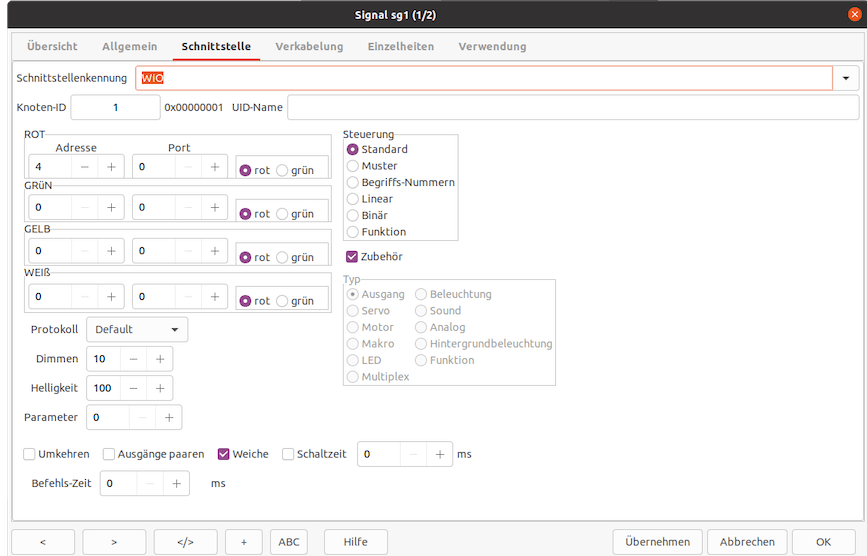Click into the UID-Name text field
The height and width of the screenshot is (556, 867).
(572, 107)
